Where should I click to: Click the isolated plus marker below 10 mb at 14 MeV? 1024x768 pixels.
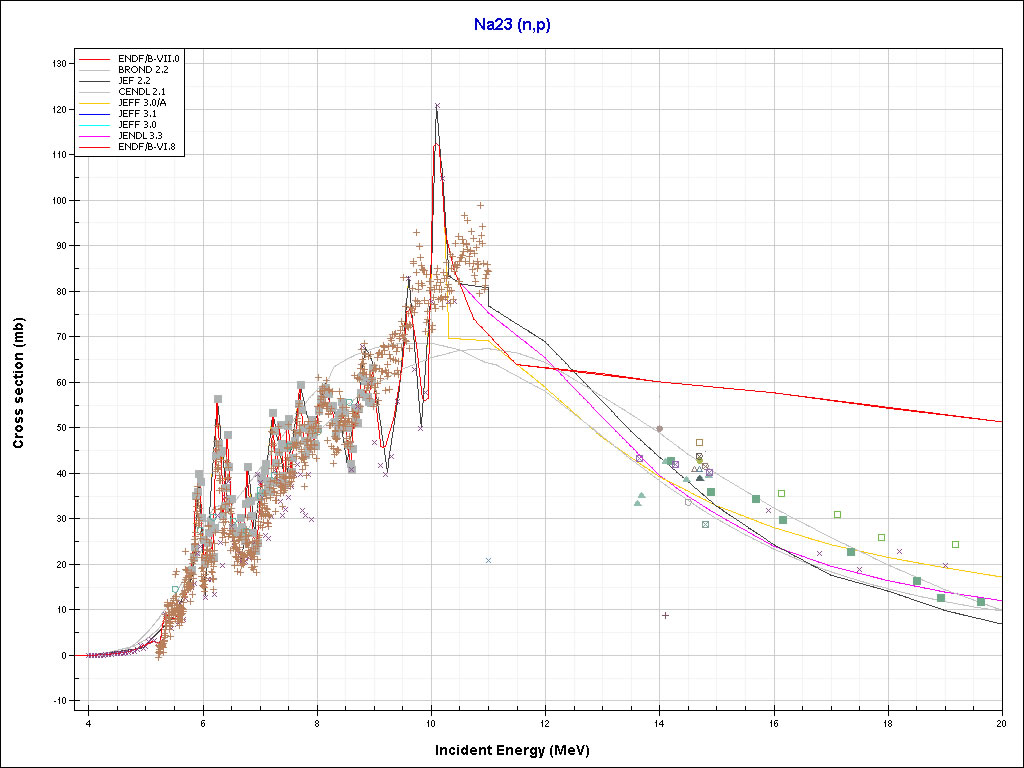[665, 615]
